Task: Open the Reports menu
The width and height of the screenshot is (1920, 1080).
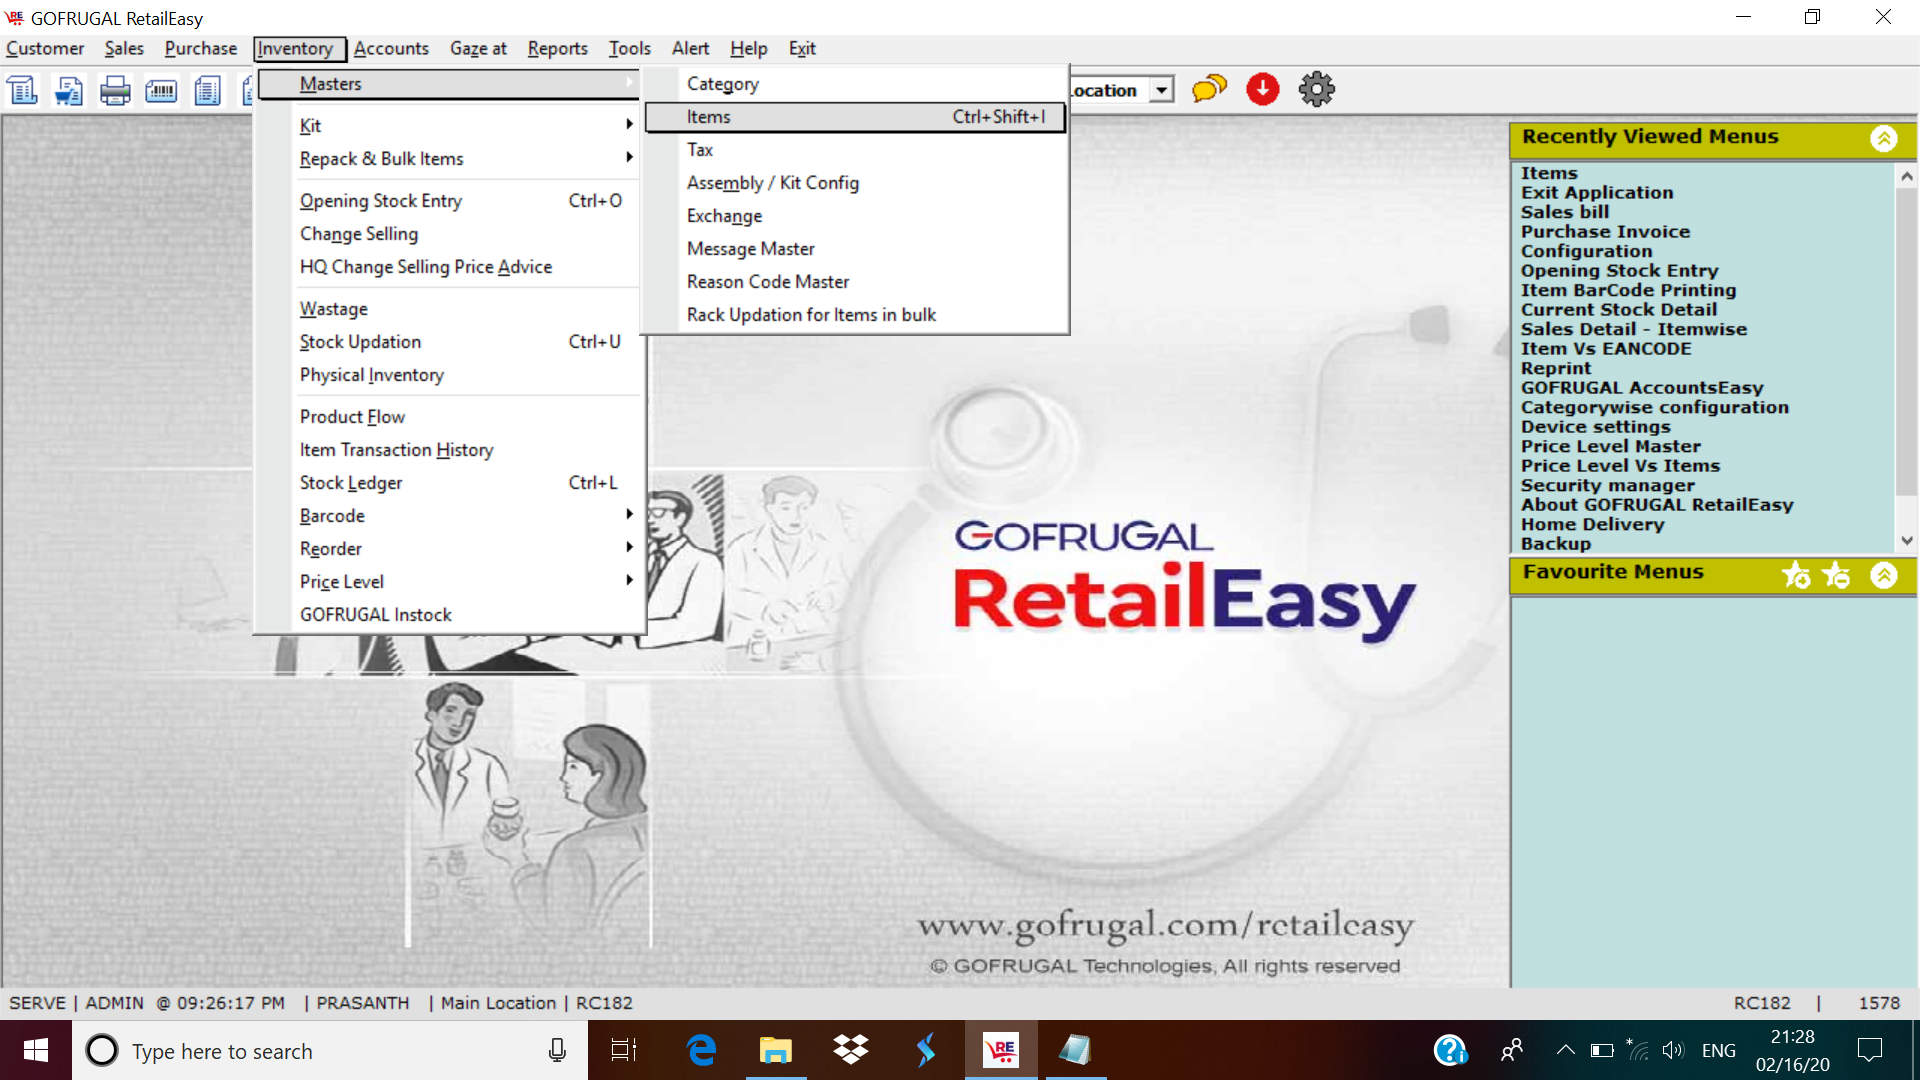Action: 557,48
